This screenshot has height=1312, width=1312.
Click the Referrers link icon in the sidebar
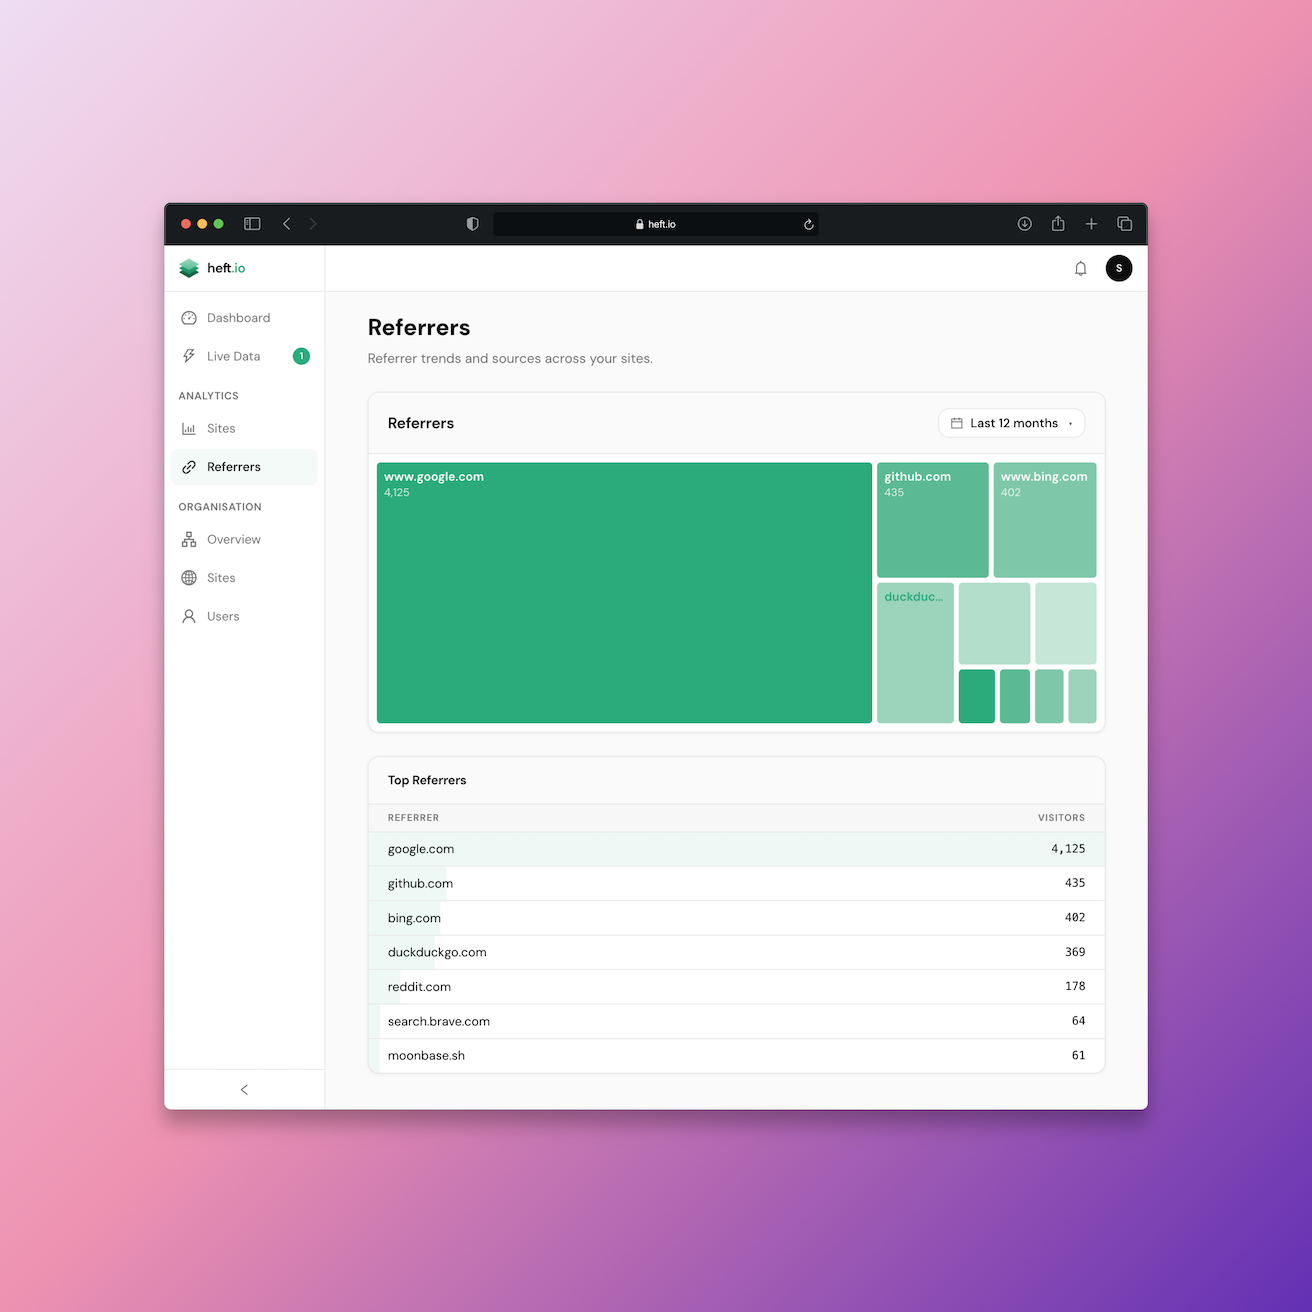click(x=189, y=466)
